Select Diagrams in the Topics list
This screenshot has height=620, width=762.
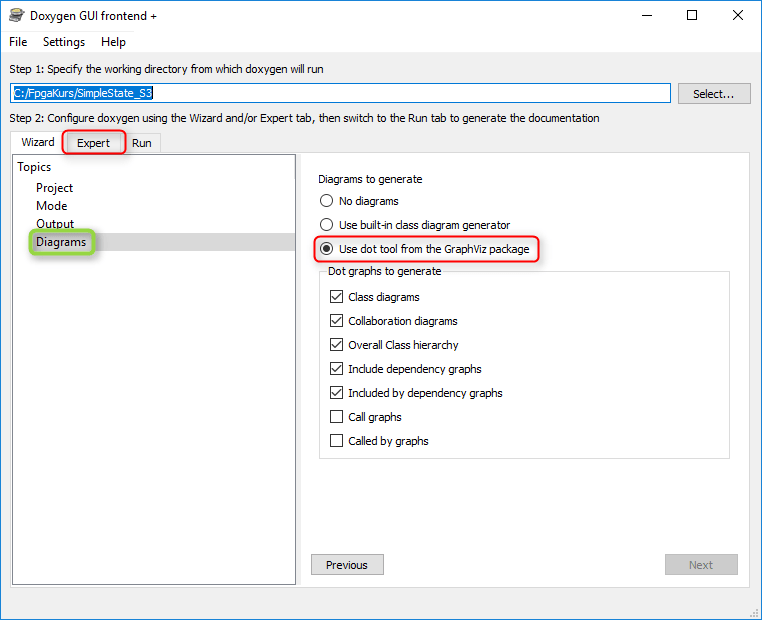(61, 242)
